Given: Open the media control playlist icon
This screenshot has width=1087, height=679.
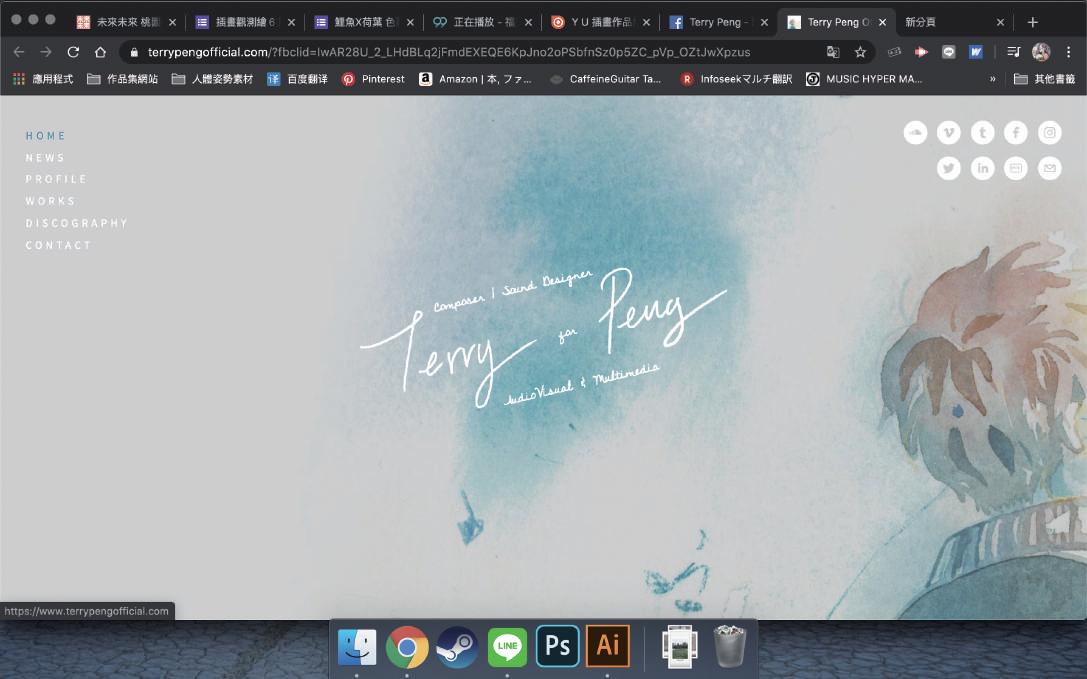Looking at the screenshot, I should pos(1013,52).
